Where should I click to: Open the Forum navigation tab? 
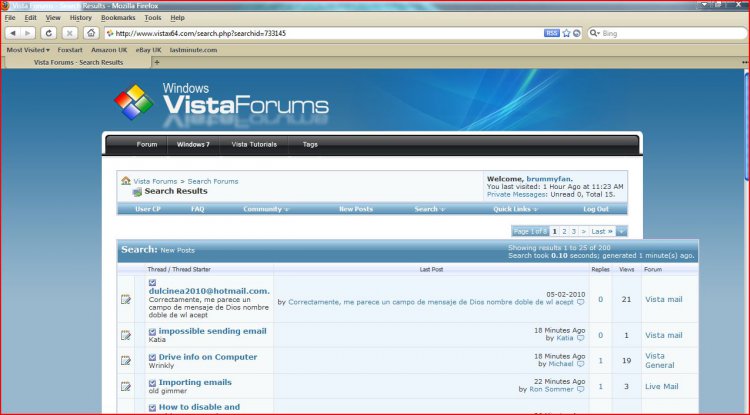(147, 144)
